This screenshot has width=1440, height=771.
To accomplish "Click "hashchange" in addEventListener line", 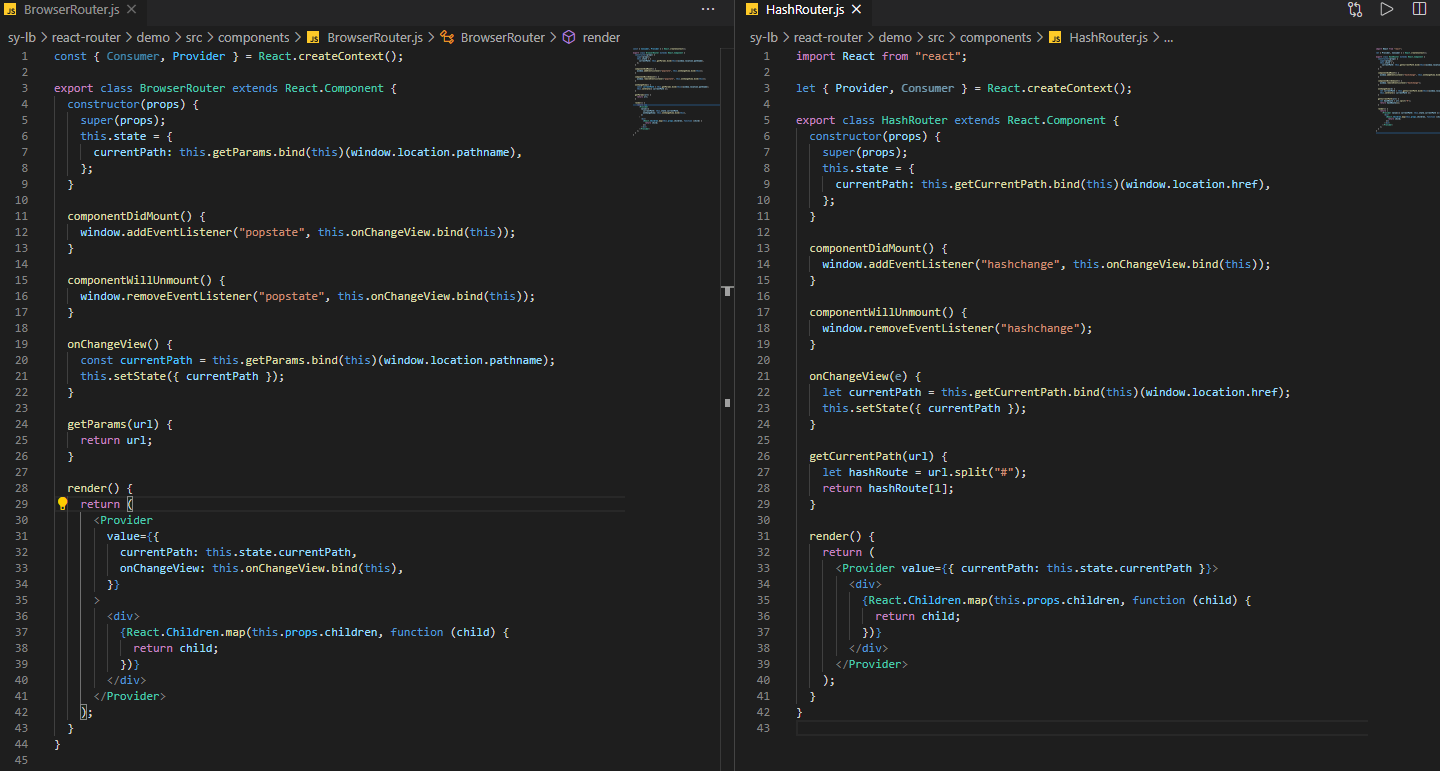I will click(1021, 264).
